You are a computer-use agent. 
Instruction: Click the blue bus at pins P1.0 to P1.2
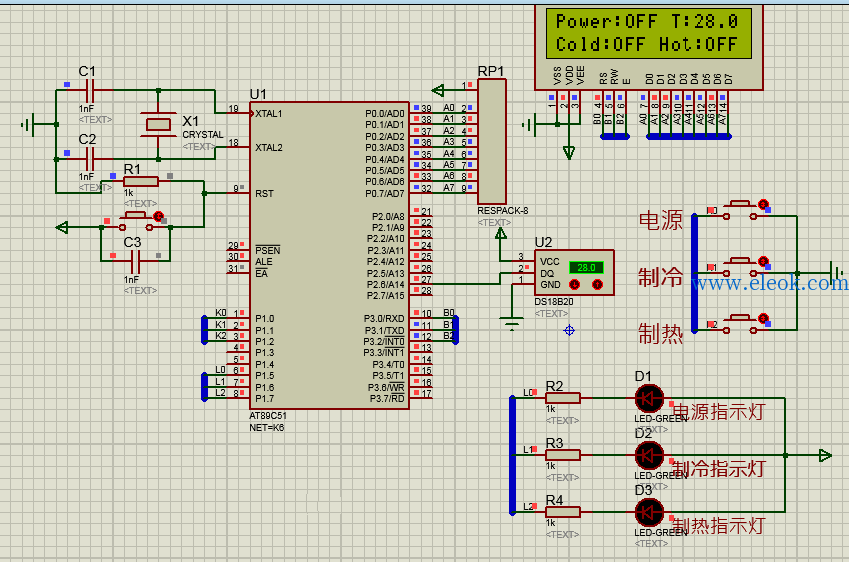[204, 330]
